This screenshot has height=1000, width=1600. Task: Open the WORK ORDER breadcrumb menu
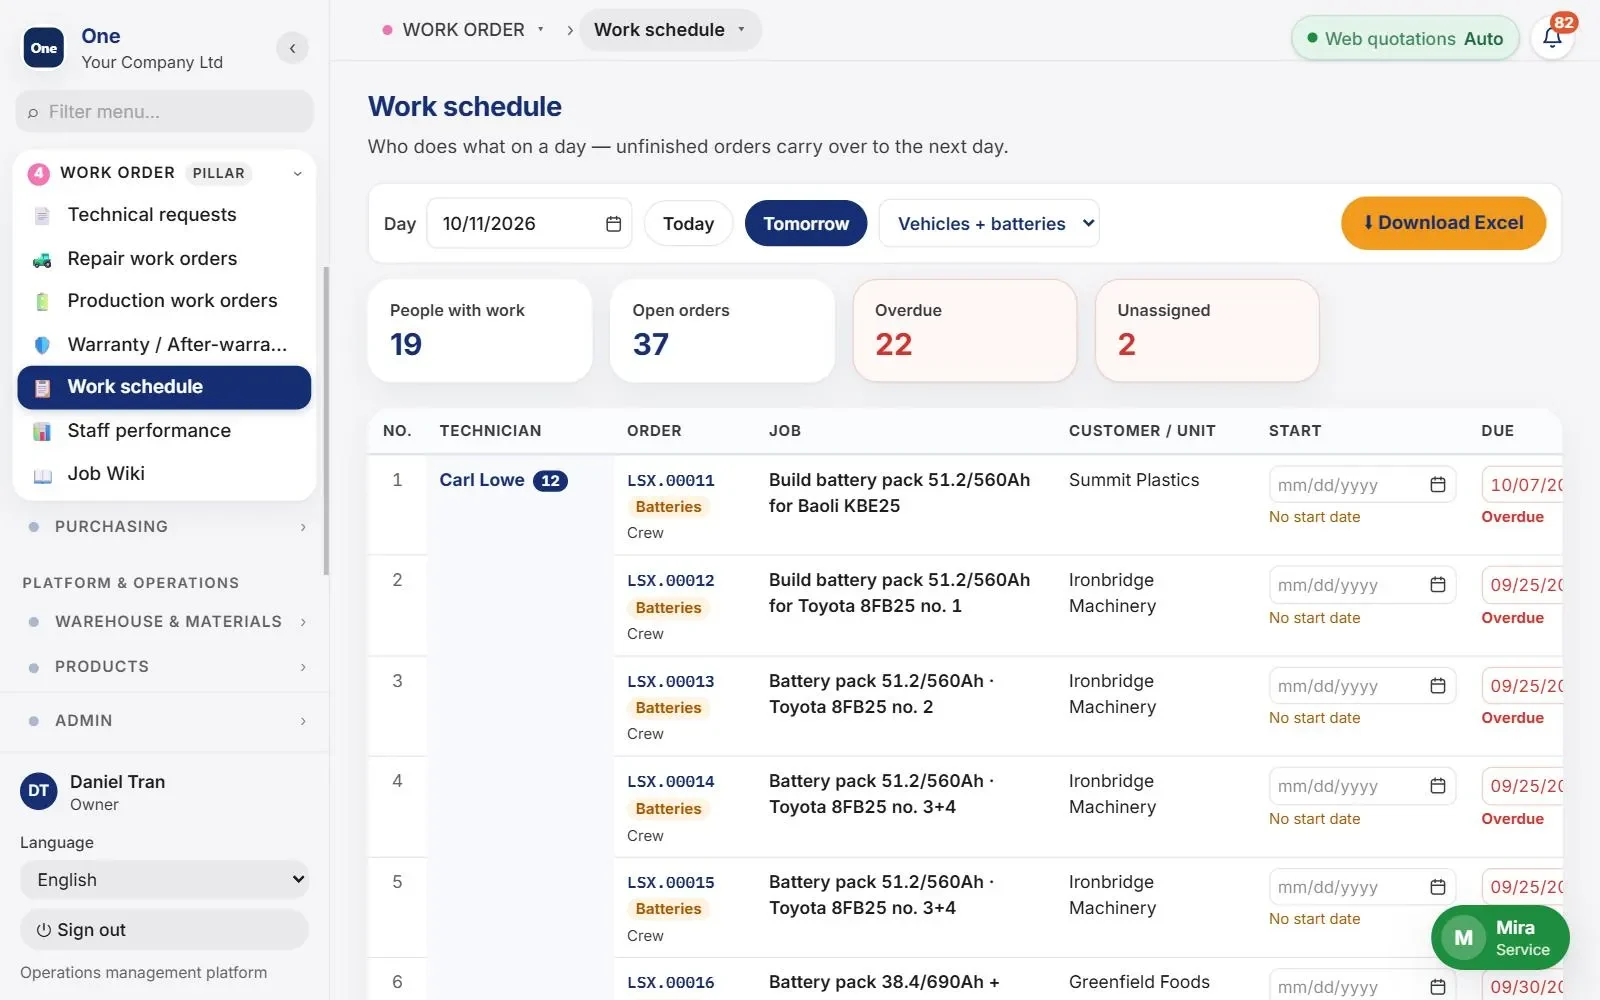pyautogui.click(x=464, y=30)
